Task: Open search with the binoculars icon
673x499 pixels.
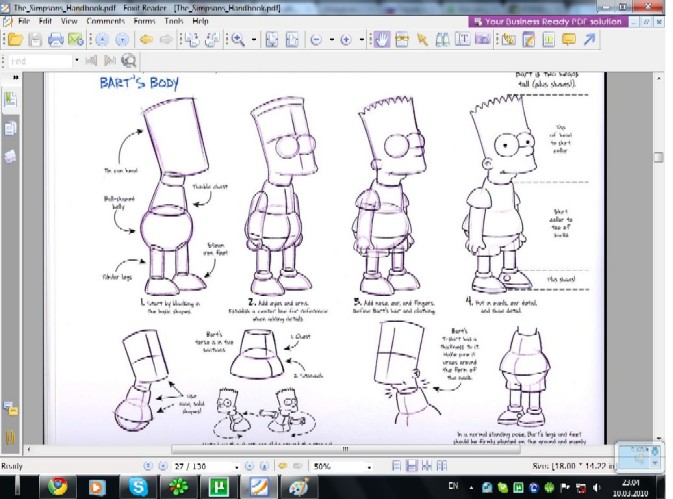Action: point(443,40)
